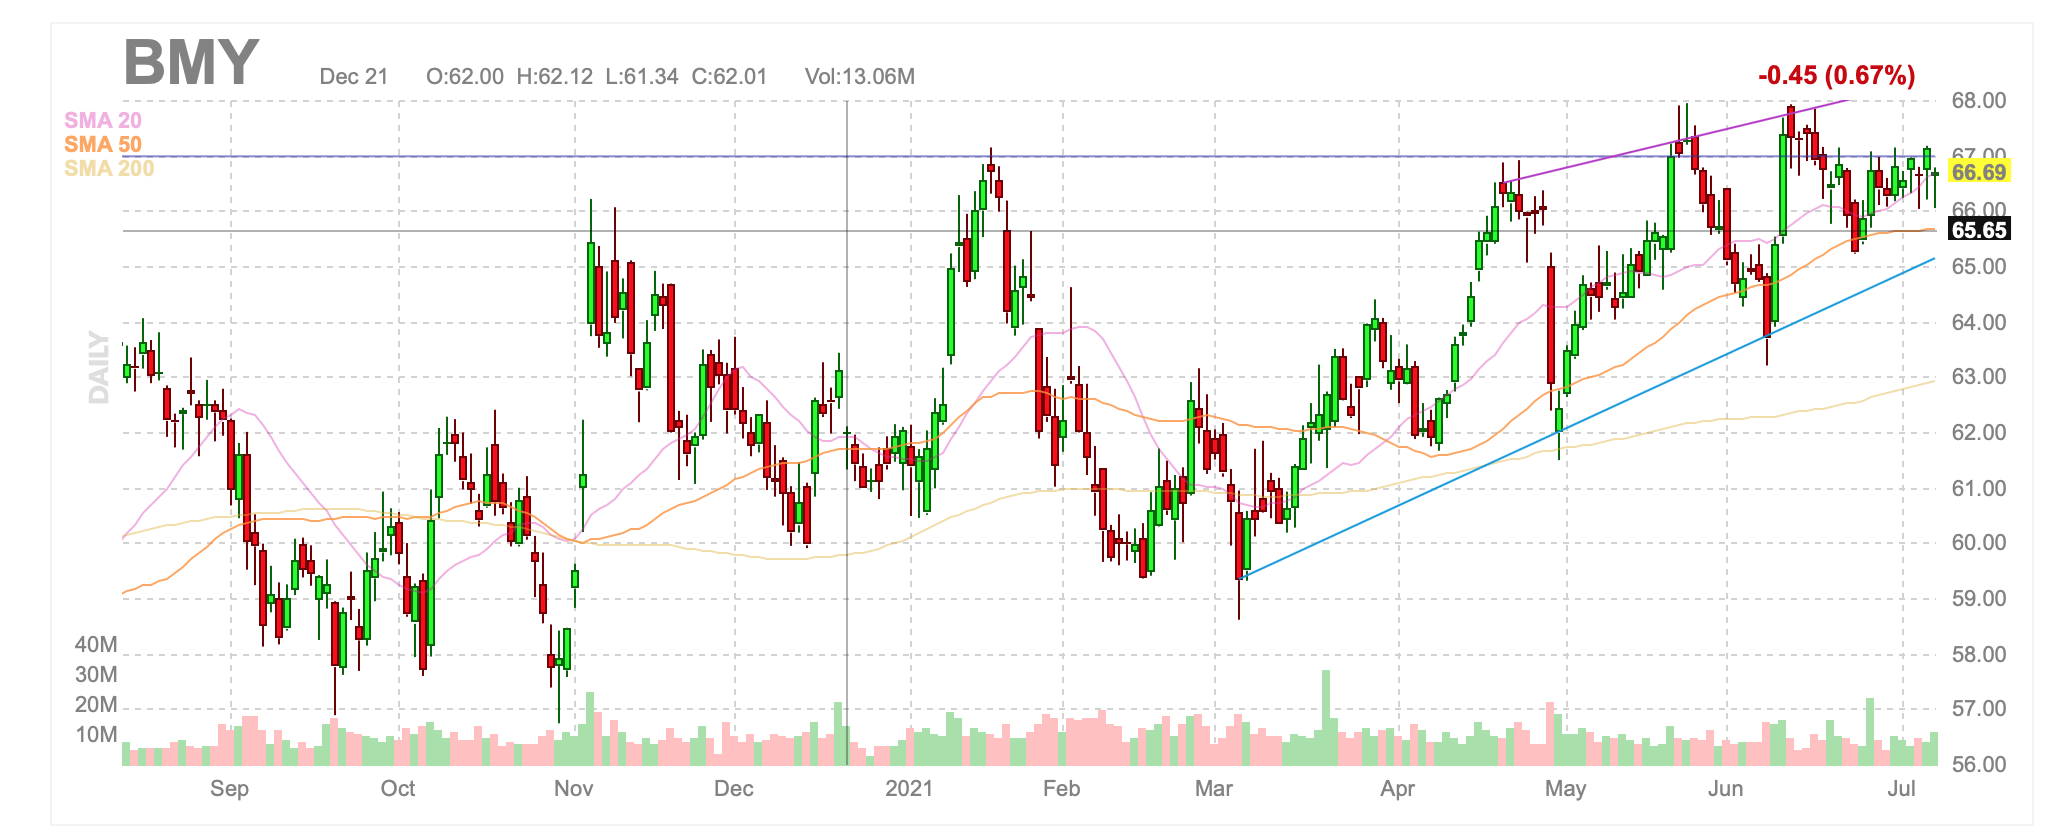Click the 64.00 price axis label
The width and height of the screenshot is (2072, 840).
pos(1979,322)
